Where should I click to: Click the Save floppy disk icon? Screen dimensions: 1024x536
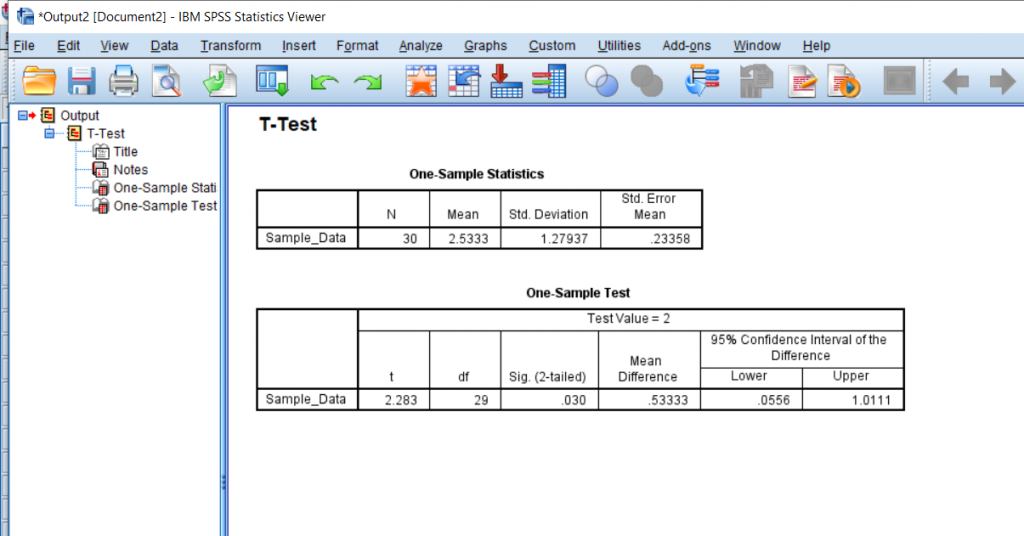82,82
